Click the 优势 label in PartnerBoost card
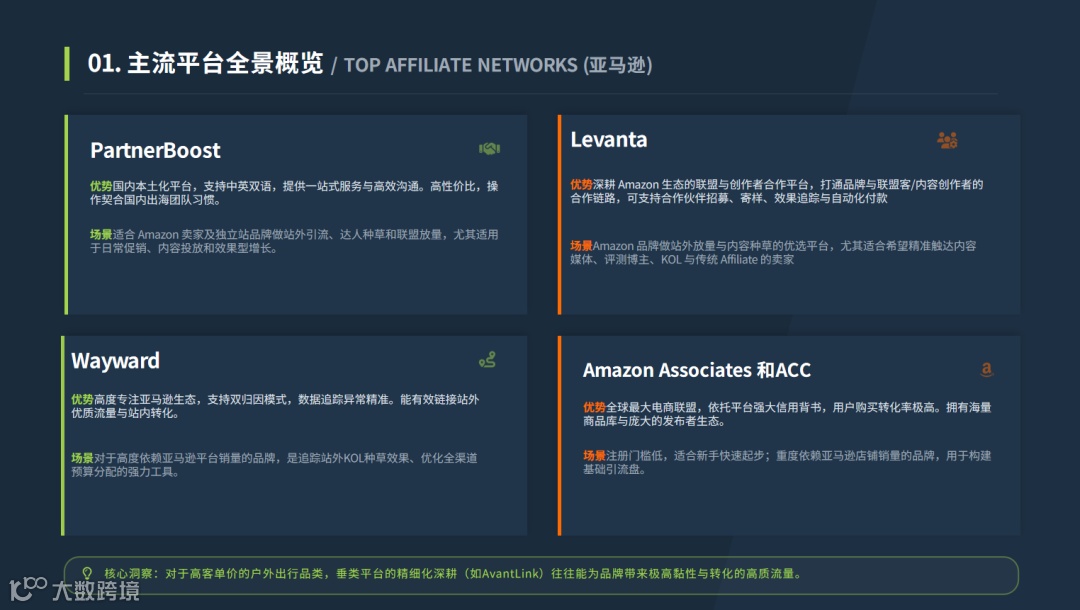Image resolution: width=1080 pixels, height=610 pixels. tap(101, 186)
